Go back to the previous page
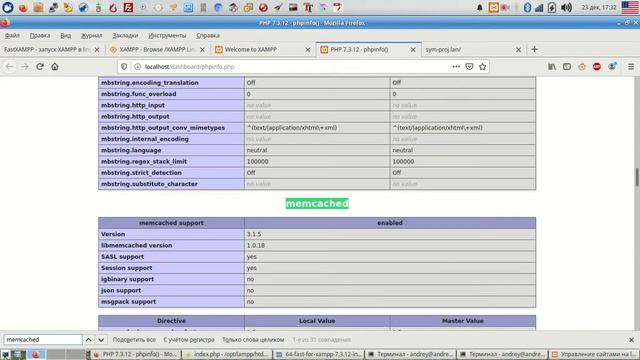The image size is (640, 360). 9,67
